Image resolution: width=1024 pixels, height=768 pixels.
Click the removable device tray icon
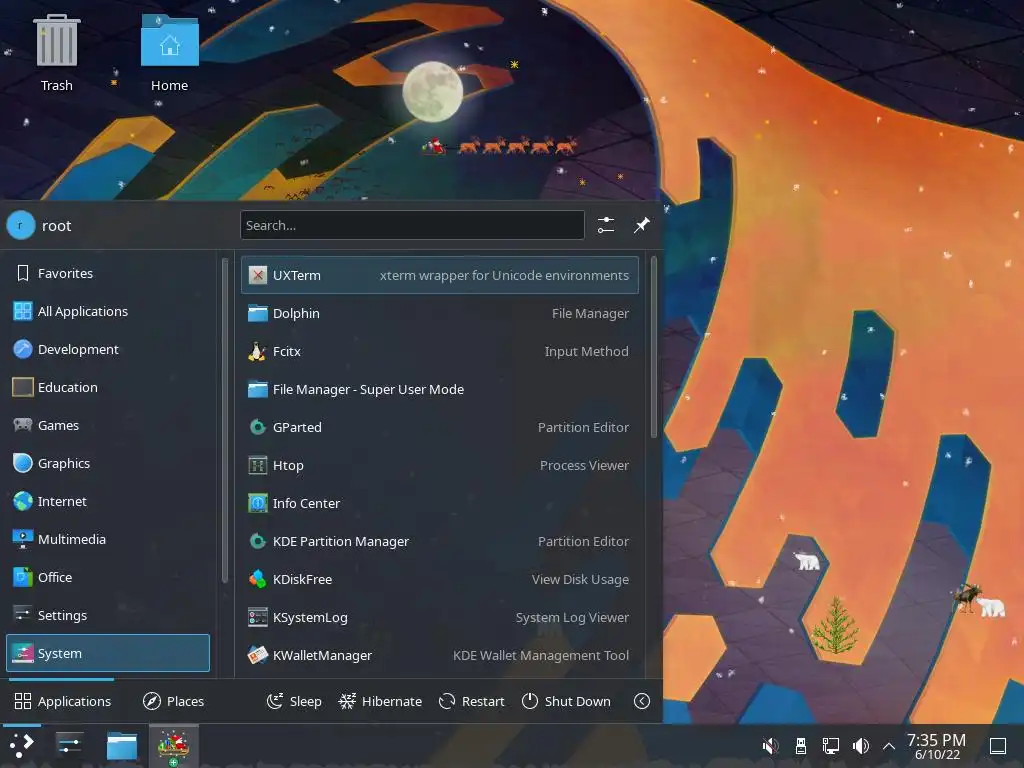[801, 746]
